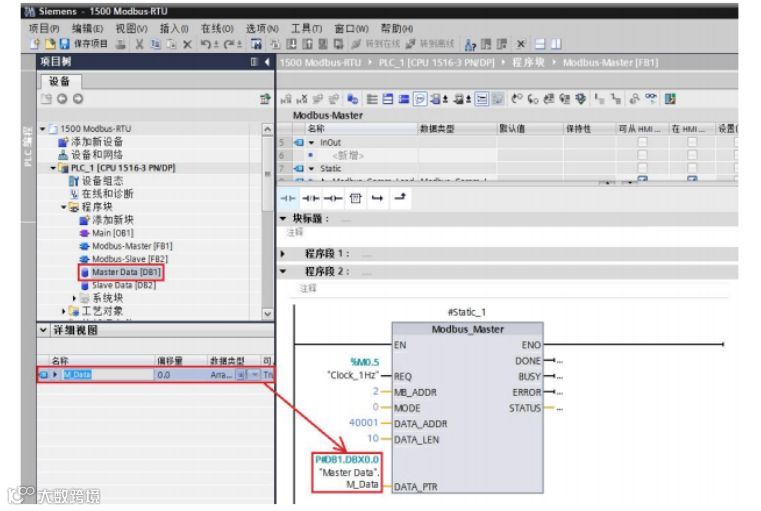This screenshot has width=761, height=511.
Task: Click the open project folder icon
Action: click(x=50, y=44)
